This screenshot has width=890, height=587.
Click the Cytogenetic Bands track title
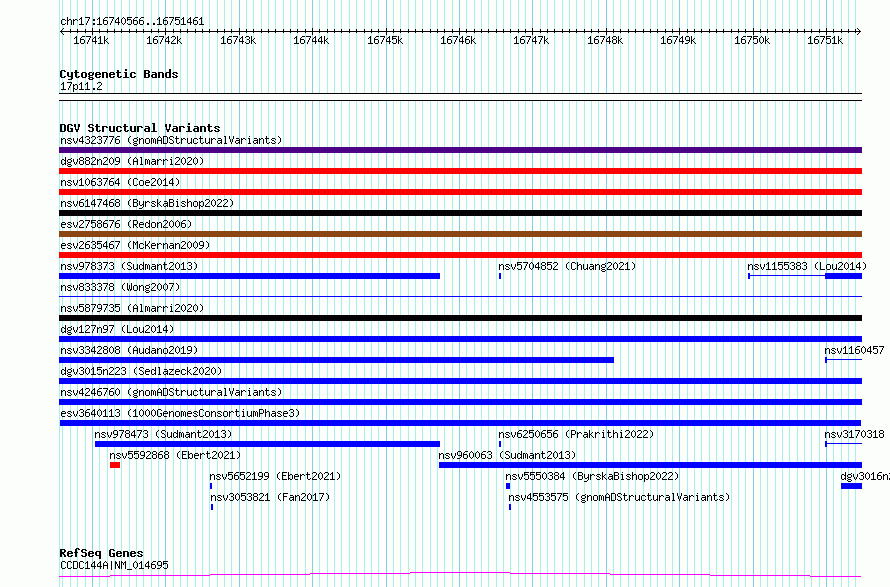coord(119,74)
